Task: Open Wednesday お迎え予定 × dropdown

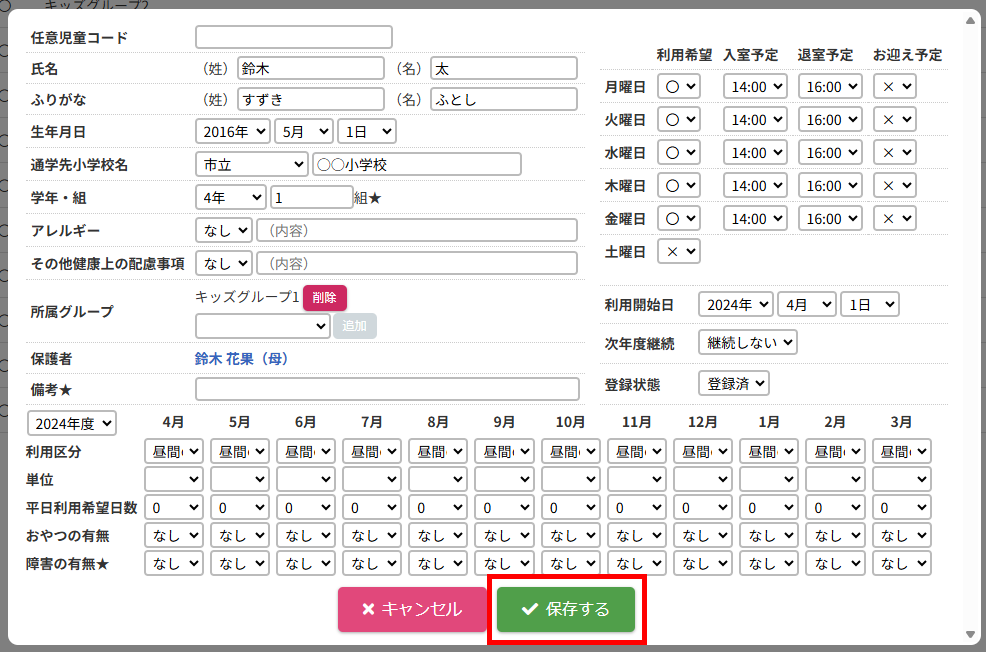Action: (894, 153)
